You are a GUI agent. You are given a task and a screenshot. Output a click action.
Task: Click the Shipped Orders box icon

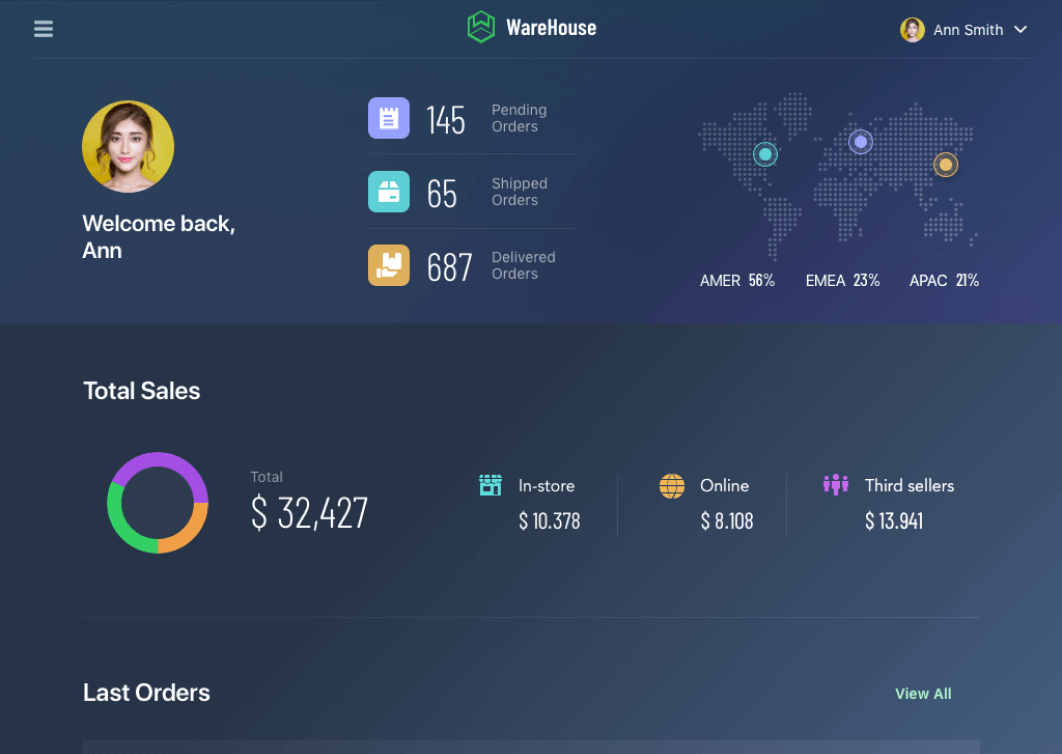click(x=389, y=192)
